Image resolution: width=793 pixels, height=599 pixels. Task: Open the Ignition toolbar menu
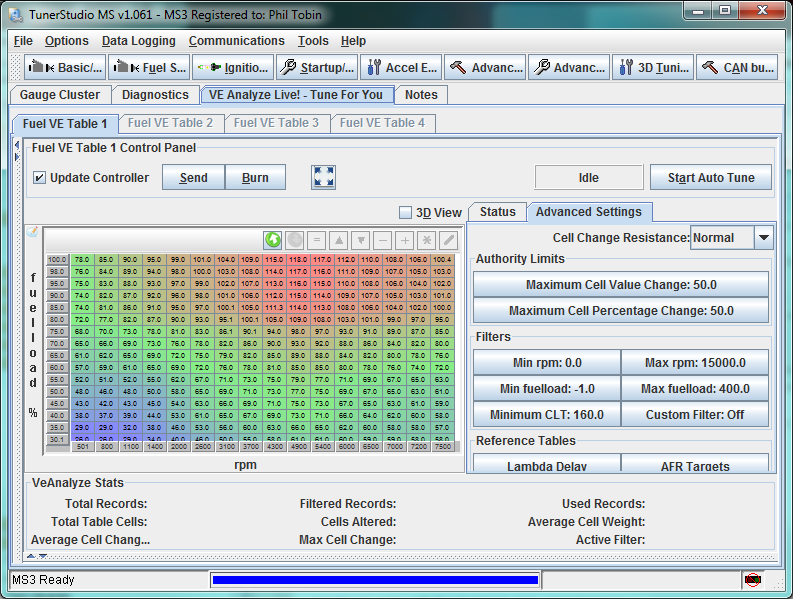pos(231,68)
